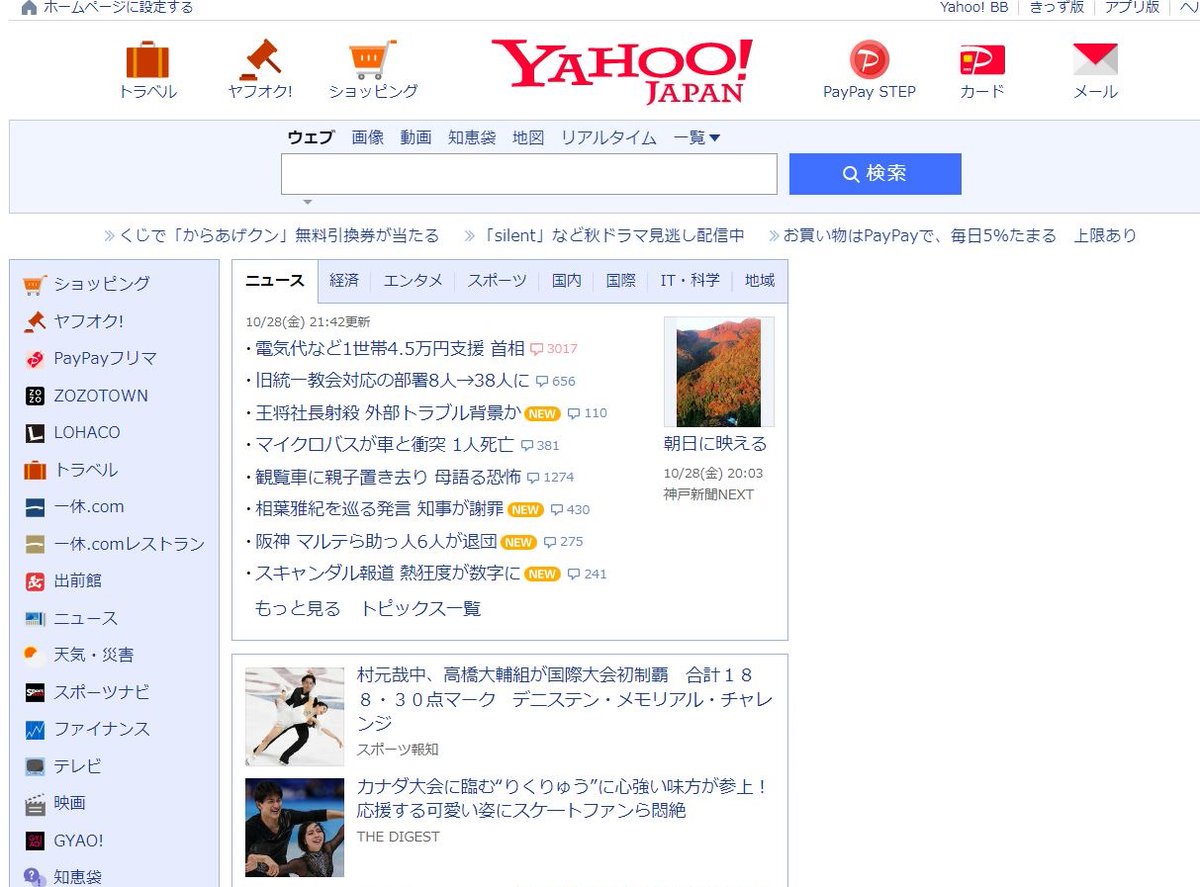This screenshot has width=1200, height=887.
Task: Click sidebar スポーツナビ icon
Action: click(x=35, y=692)
